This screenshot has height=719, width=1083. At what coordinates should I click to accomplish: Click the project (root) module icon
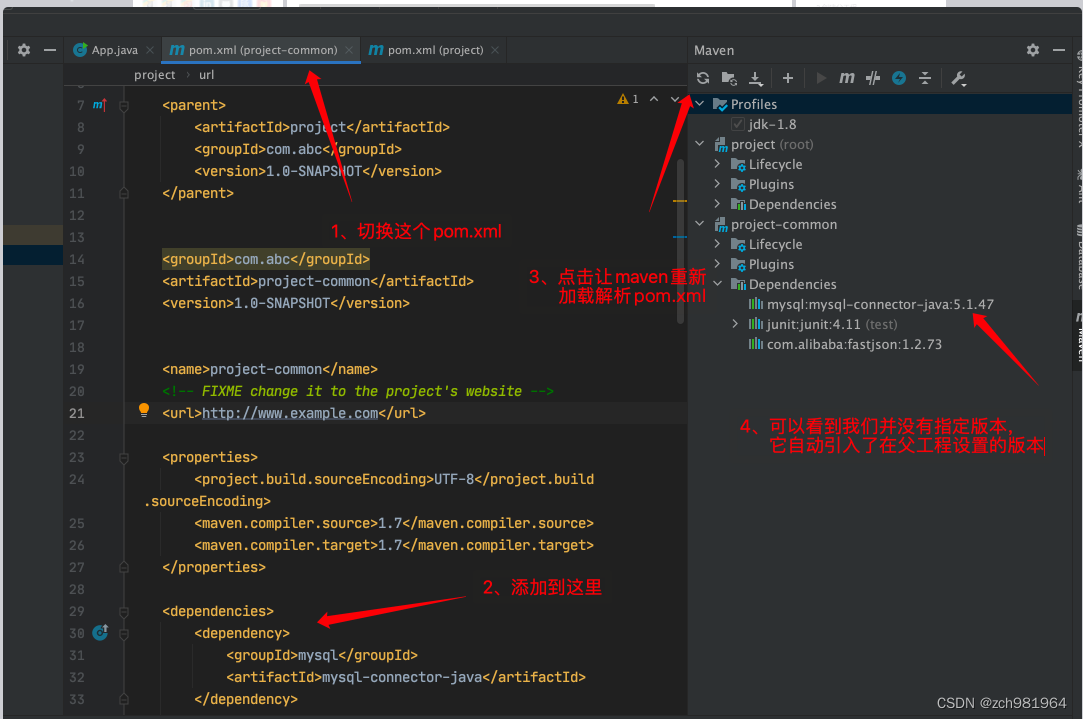click(721, 144)
